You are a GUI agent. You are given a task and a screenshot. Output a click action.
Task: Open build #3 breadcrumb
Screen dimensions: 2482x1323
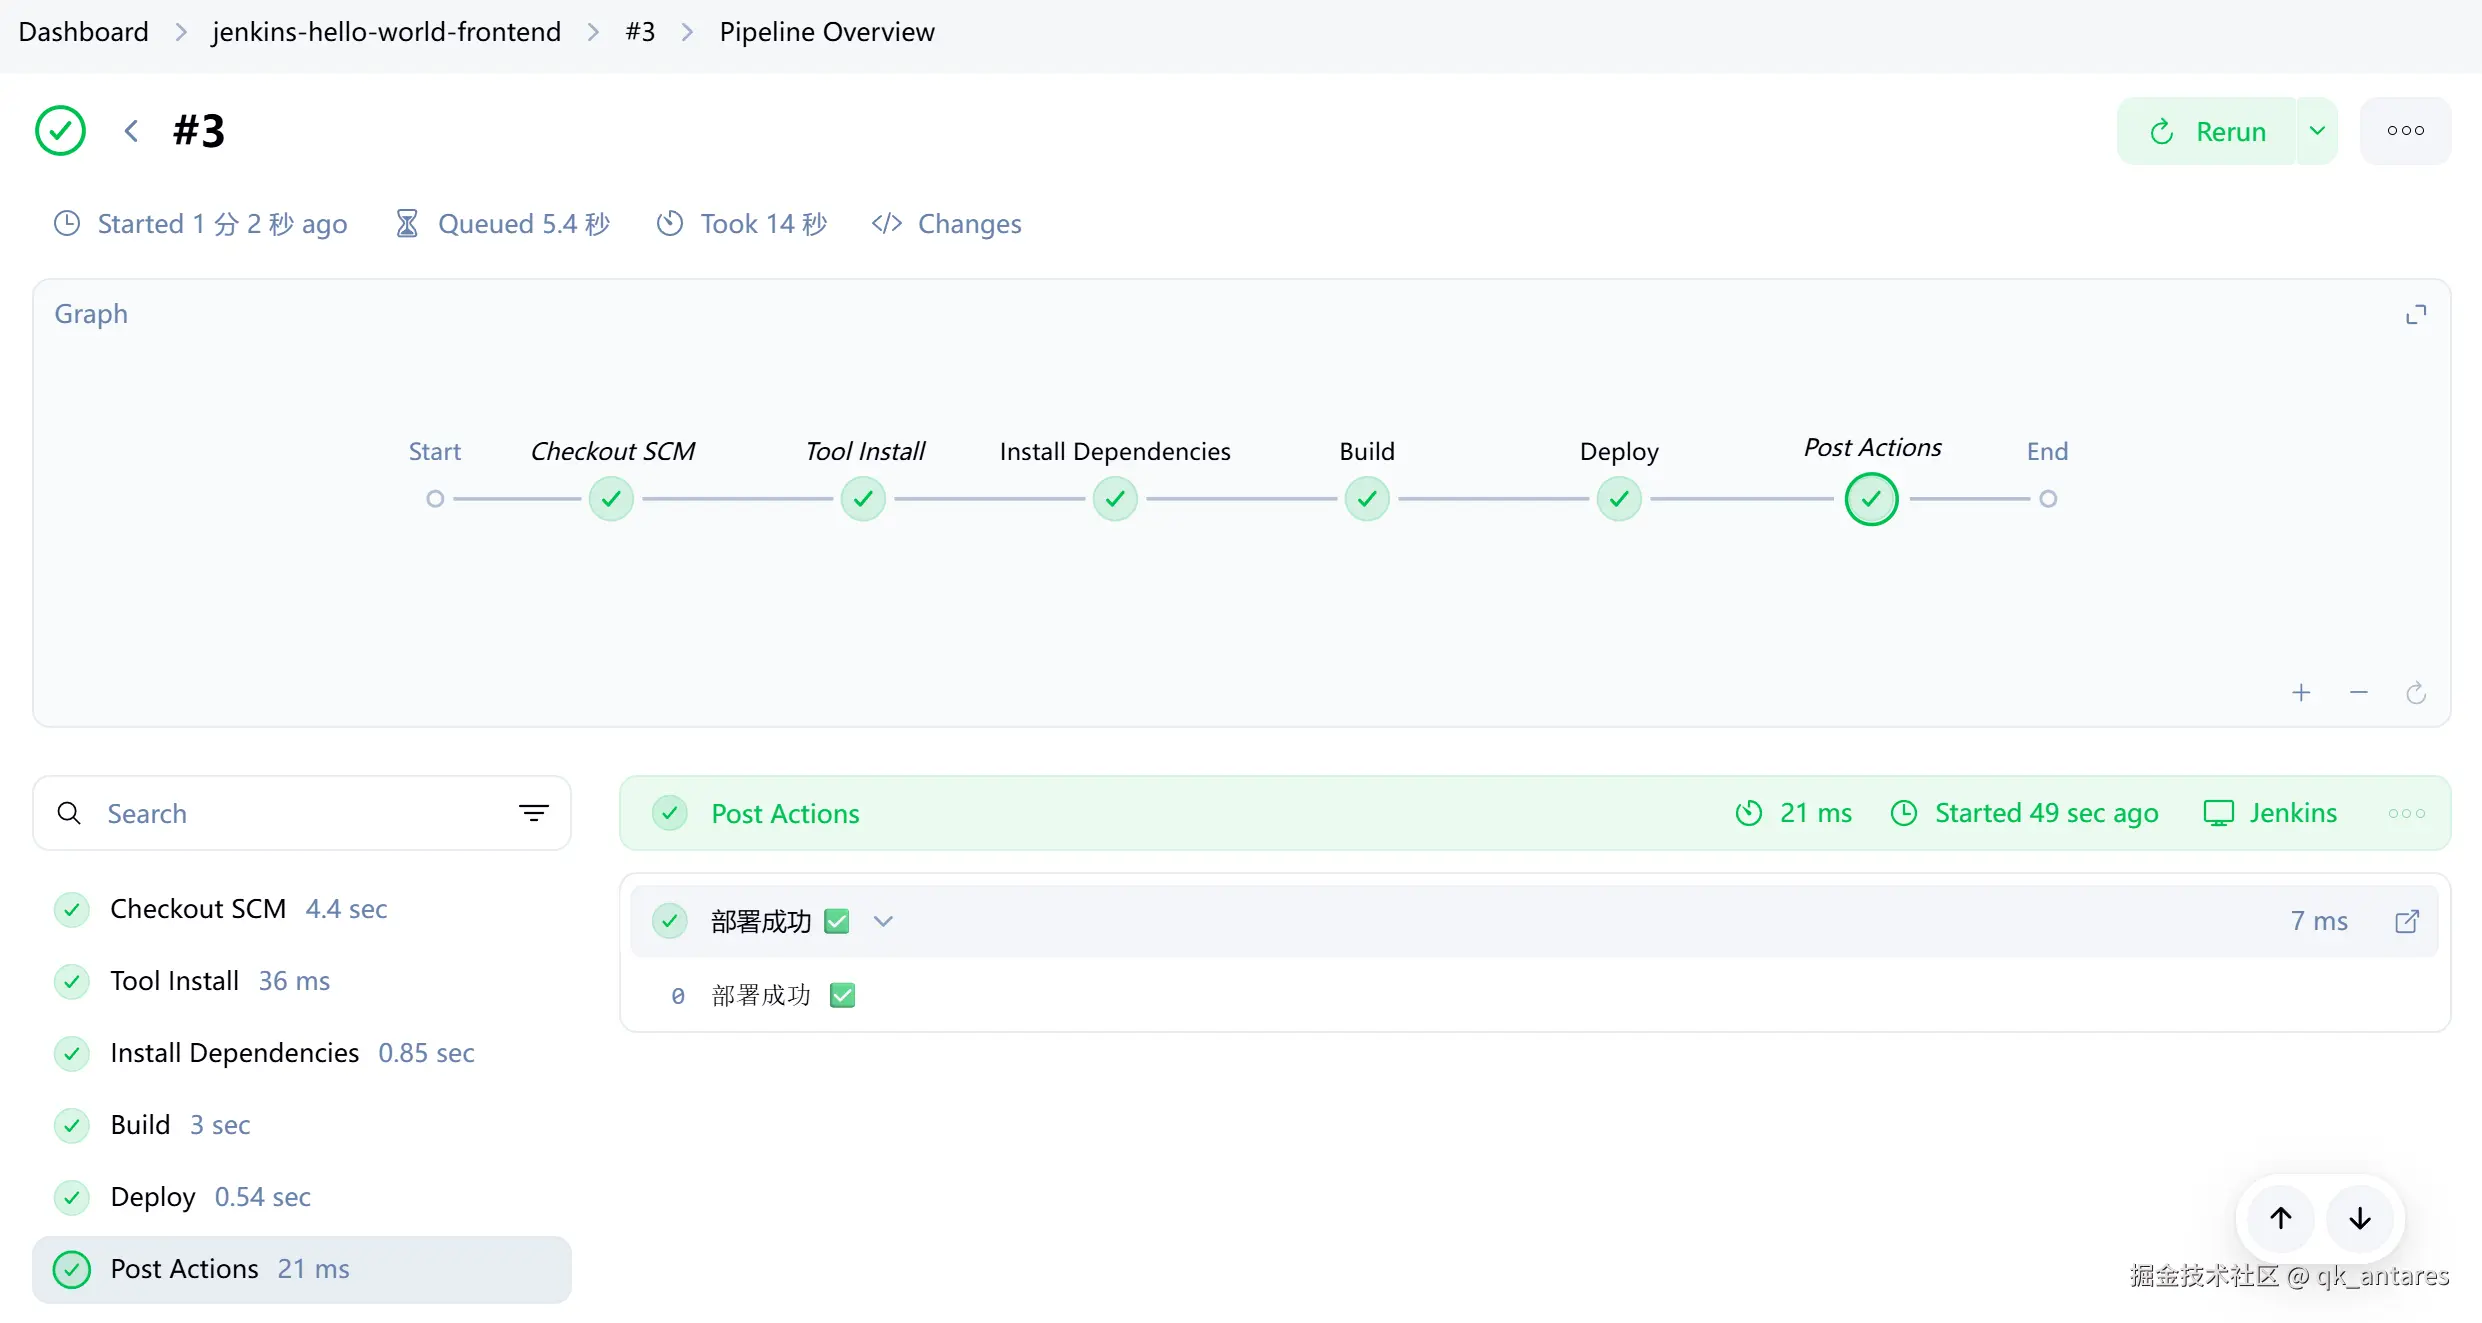[640, 32]
